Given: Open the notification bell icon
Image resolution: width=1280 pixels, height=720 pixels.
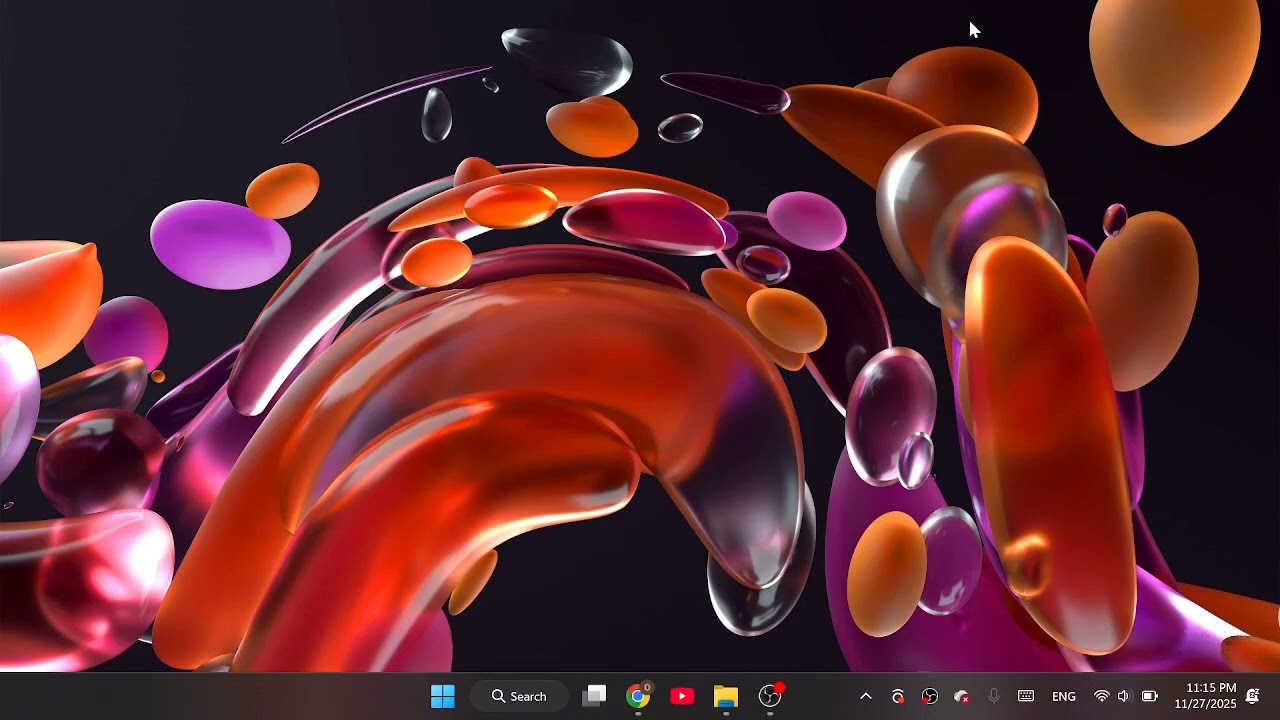Looking at the screenshot, I should click(x=1252, y=696).
